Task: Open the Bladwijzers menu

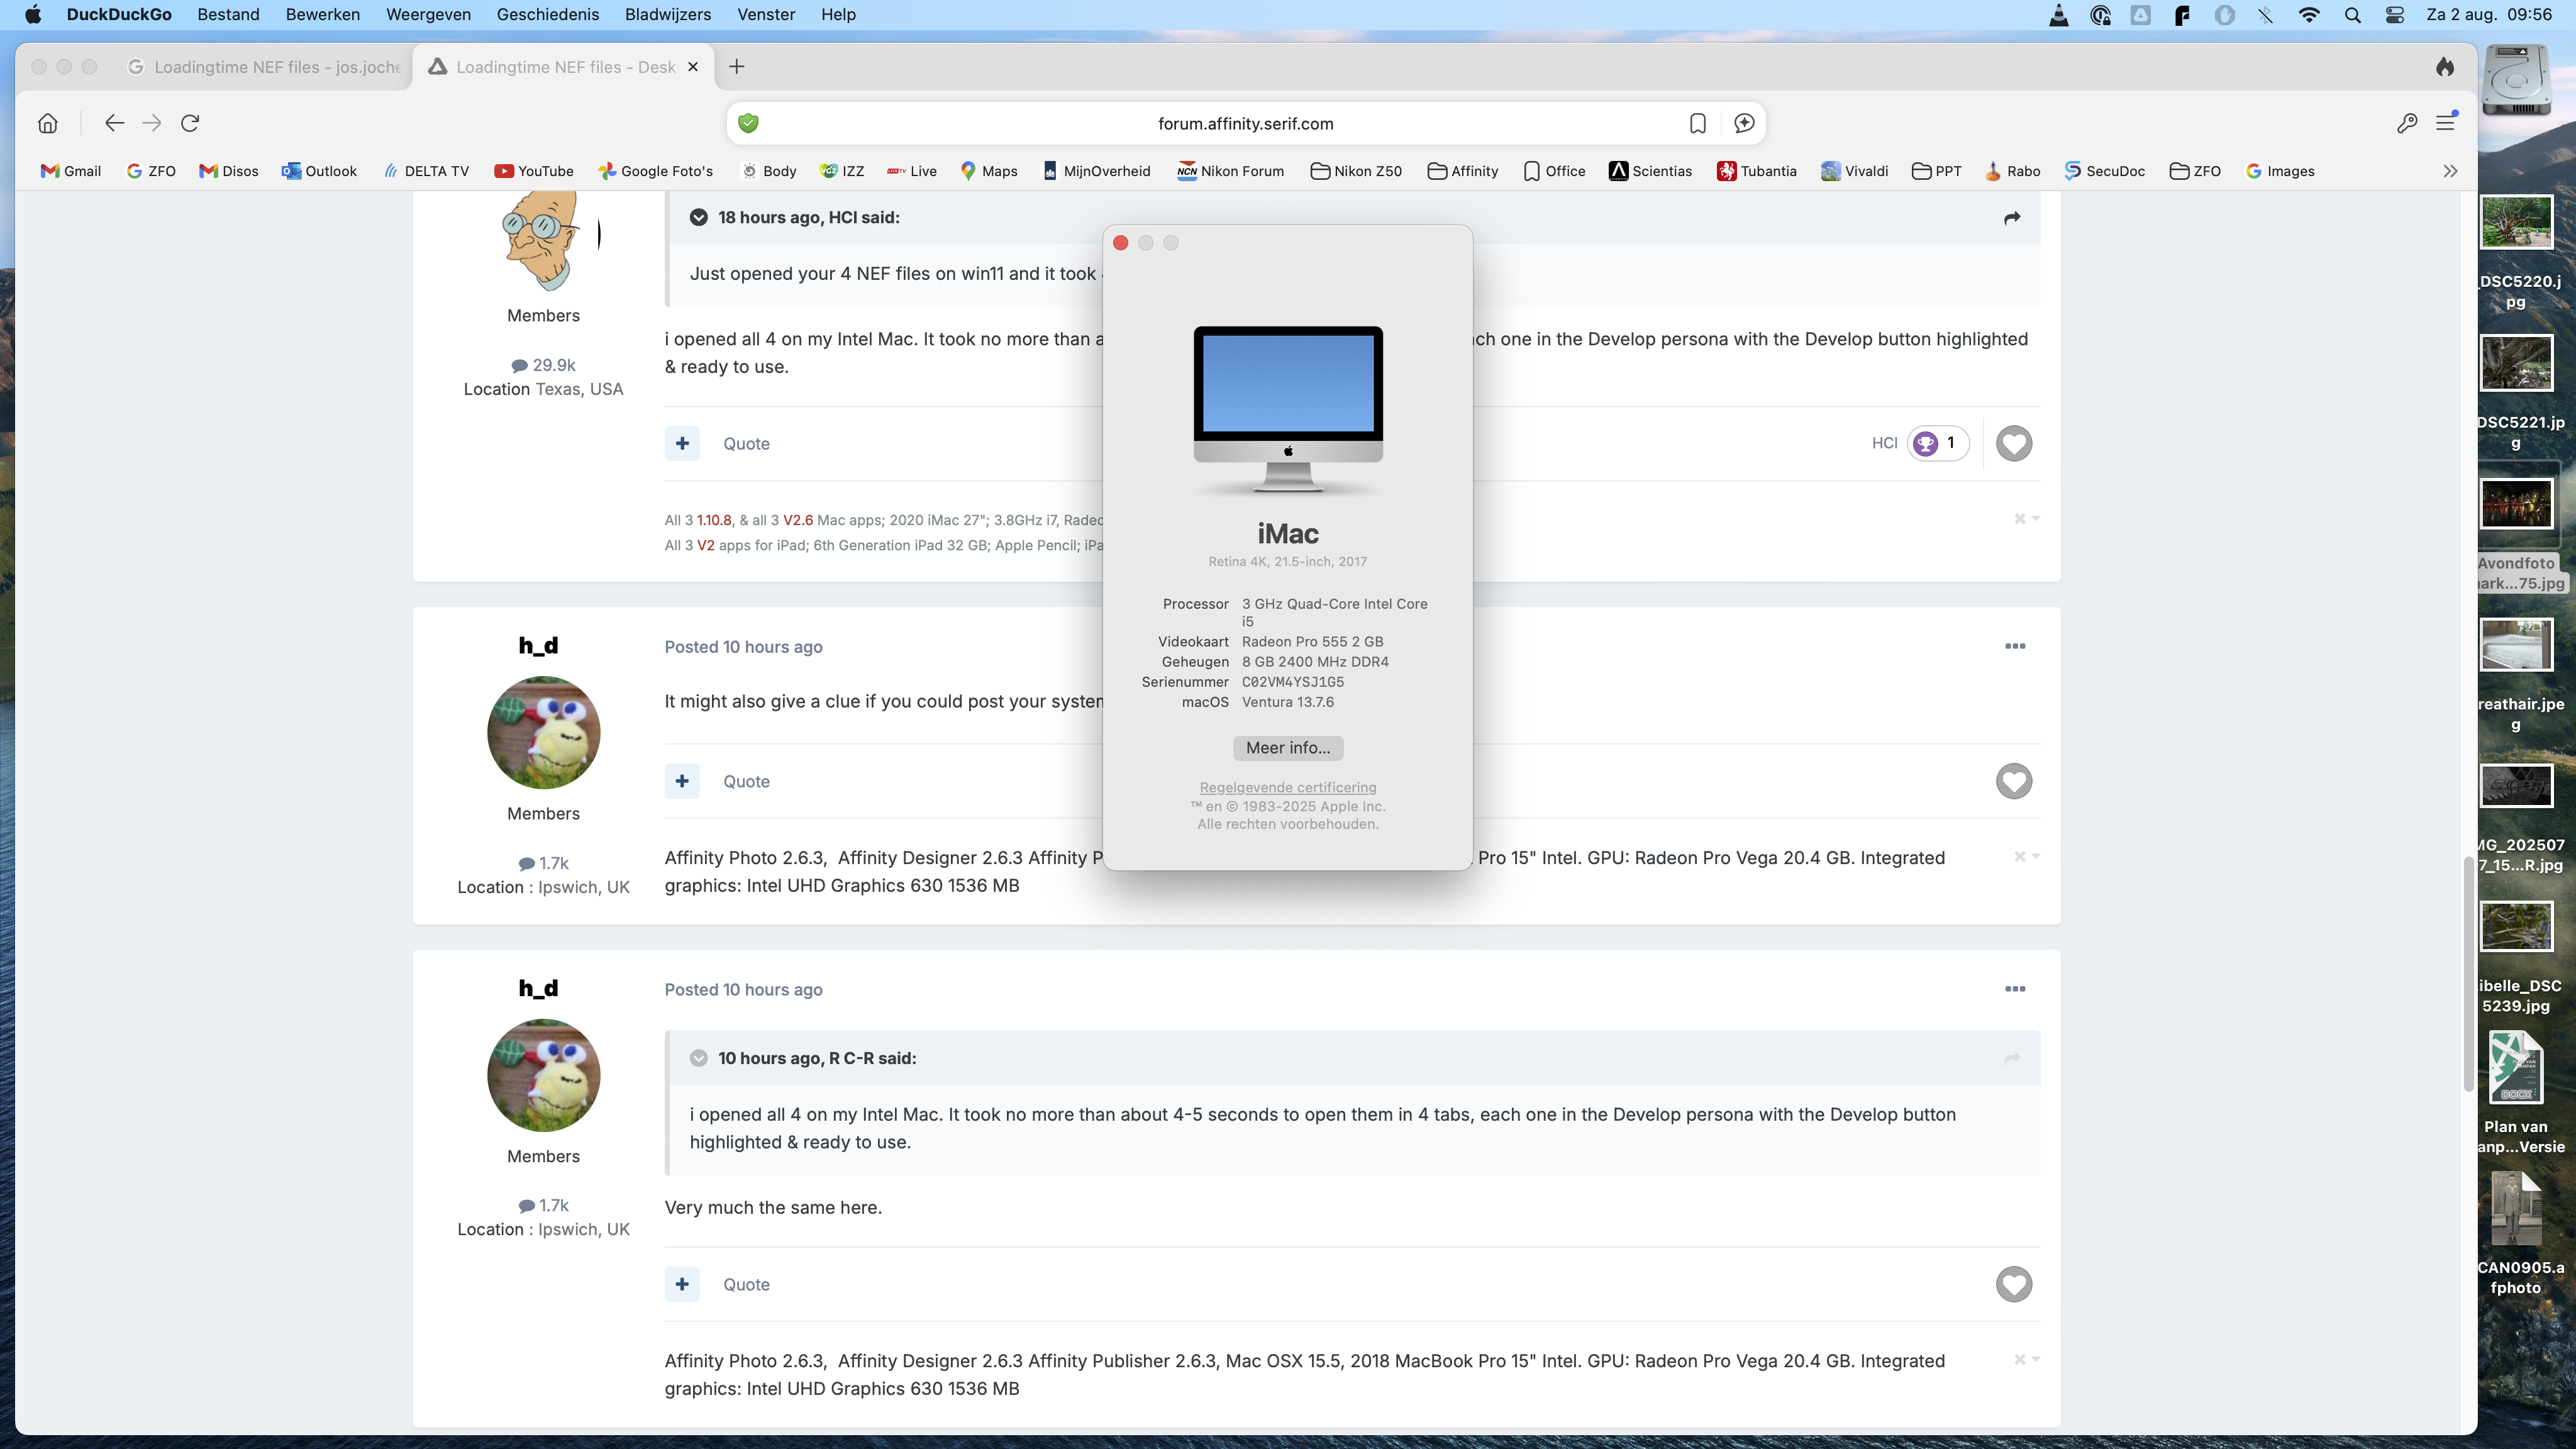Action: pyautogui.click(x=667, y=14)
